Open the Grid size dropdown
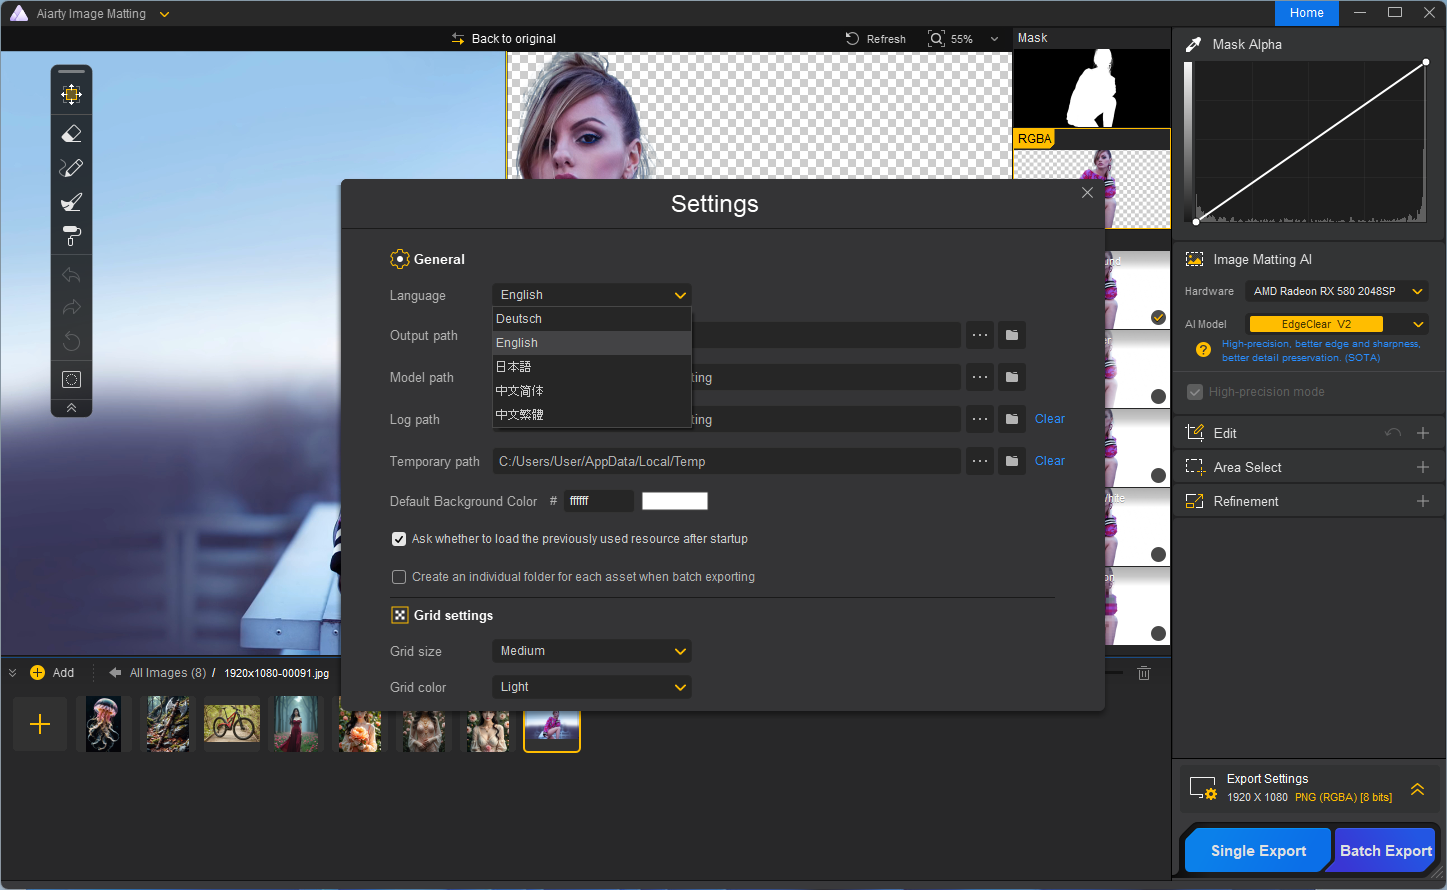1447x890 pixels. (591, 651)
